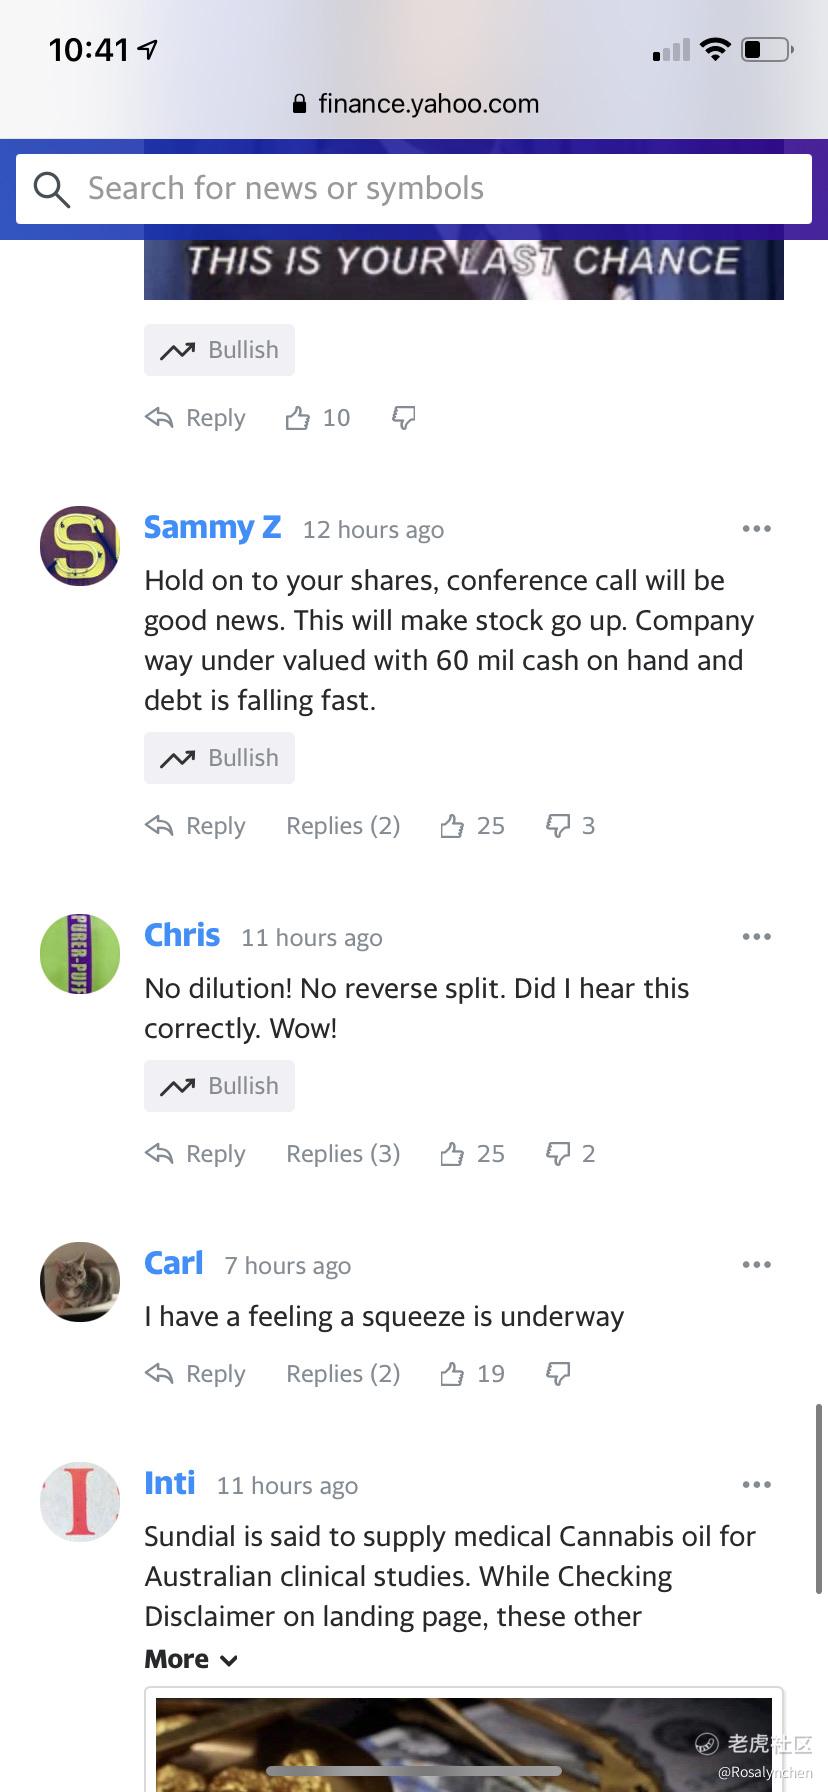828x1792 pixels.
Task: Thumbs down the top comment with 10 likes
Action: point(403,418)
